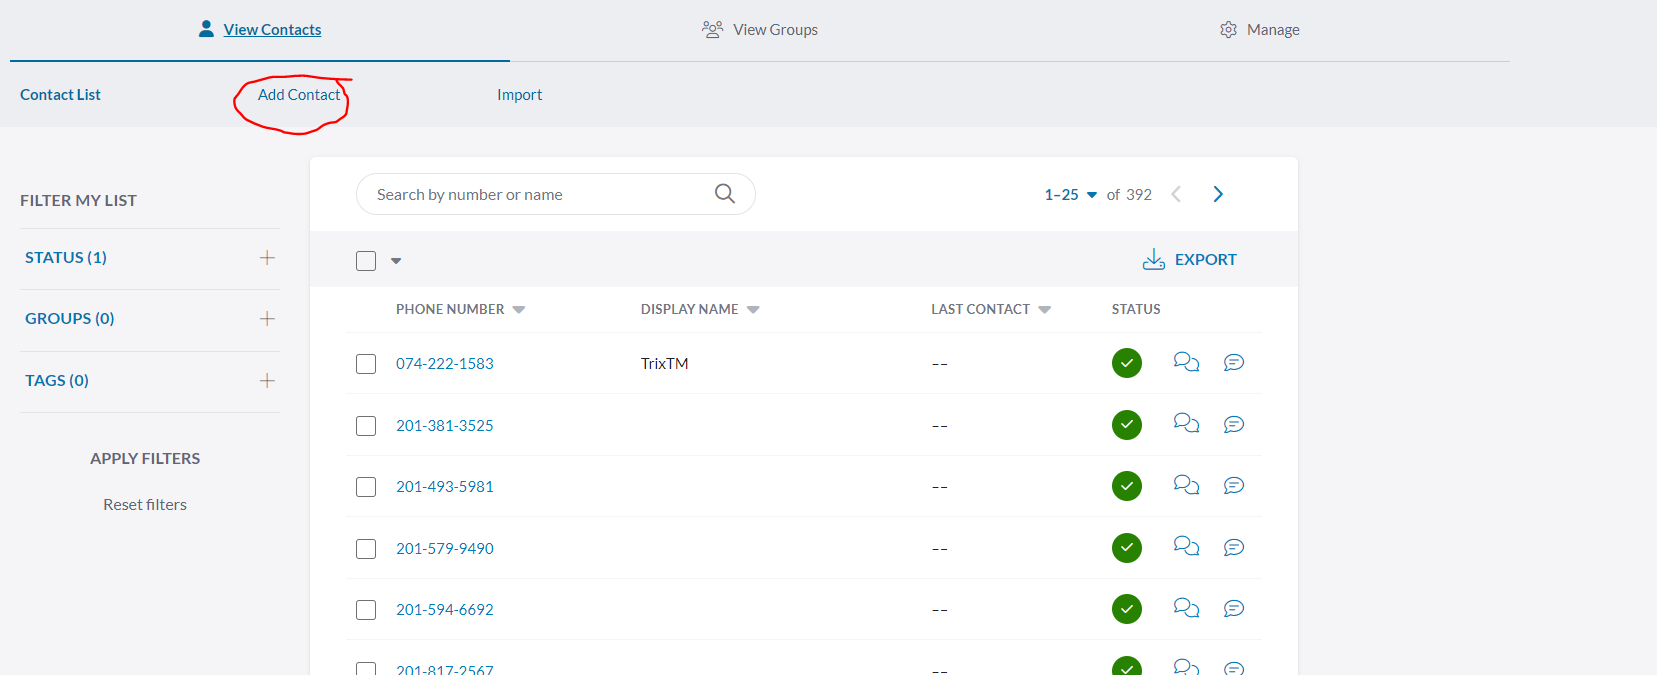Click message bubble icon for 201-594-6692
The image size is (1657, 675).
tap(1234, 609)
